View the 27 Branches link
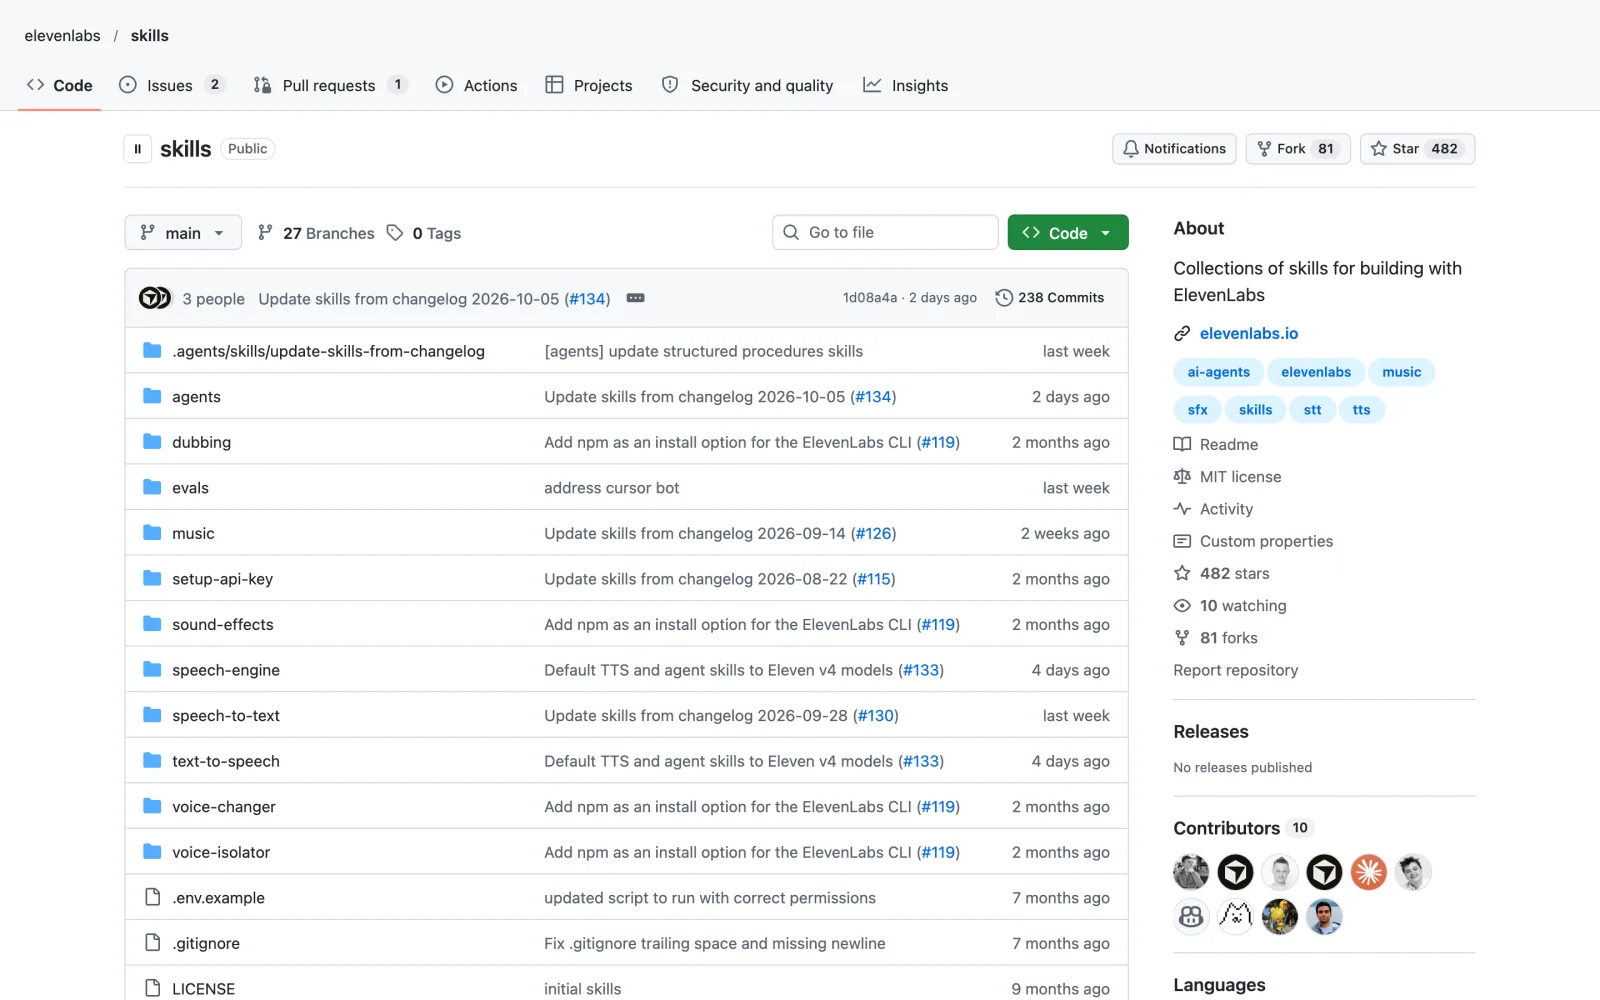This screenshot has height=1000, width=1600. (316, 233)
